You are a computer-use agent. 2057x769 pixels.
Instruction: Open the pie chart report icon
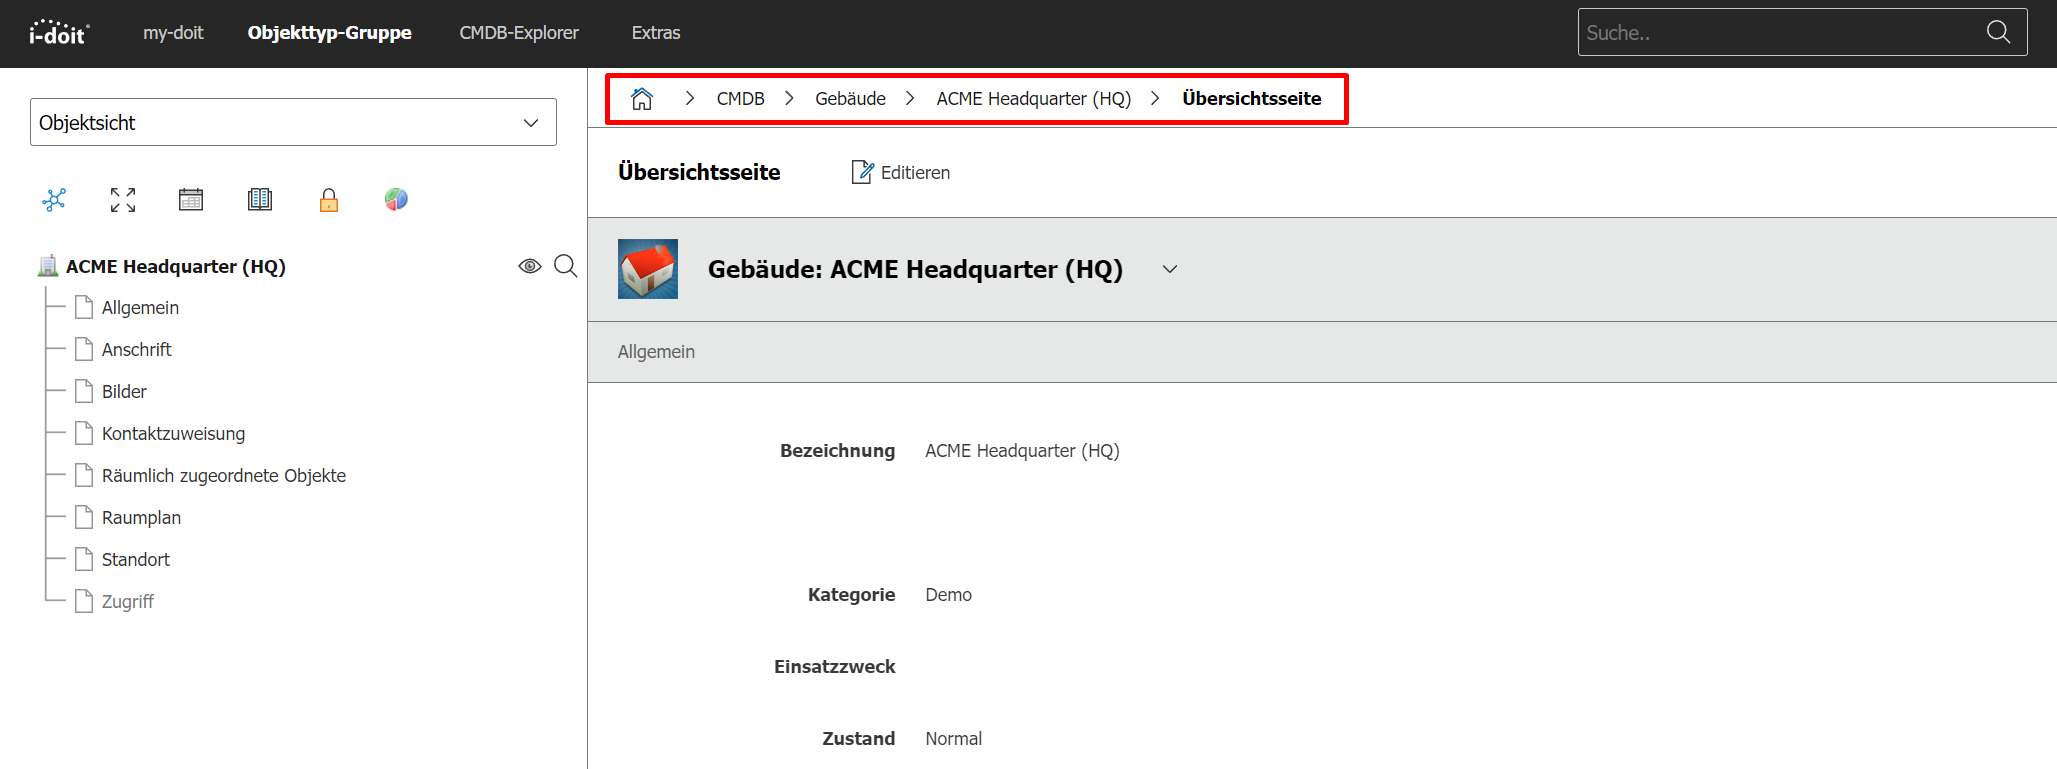point(396,200)
